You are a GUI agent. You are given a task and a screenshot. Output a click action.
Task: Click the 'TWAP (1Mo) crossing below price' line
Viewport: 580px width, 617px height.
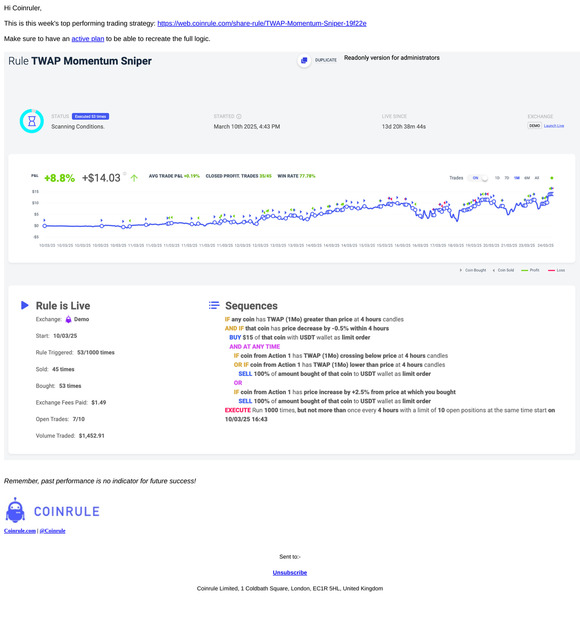click(341, 356)
